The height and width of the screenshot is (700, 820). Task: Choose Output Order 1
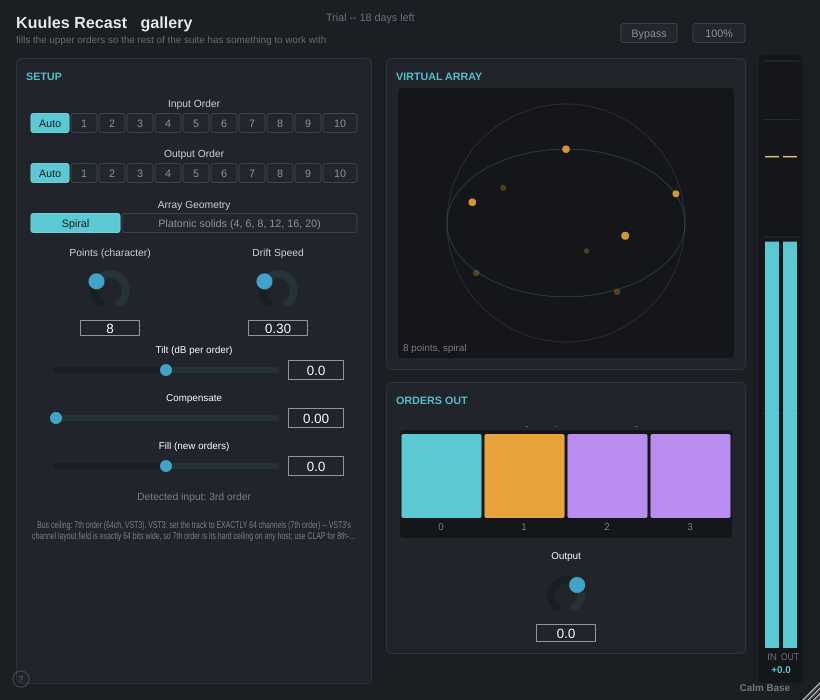tap(84, 173)
